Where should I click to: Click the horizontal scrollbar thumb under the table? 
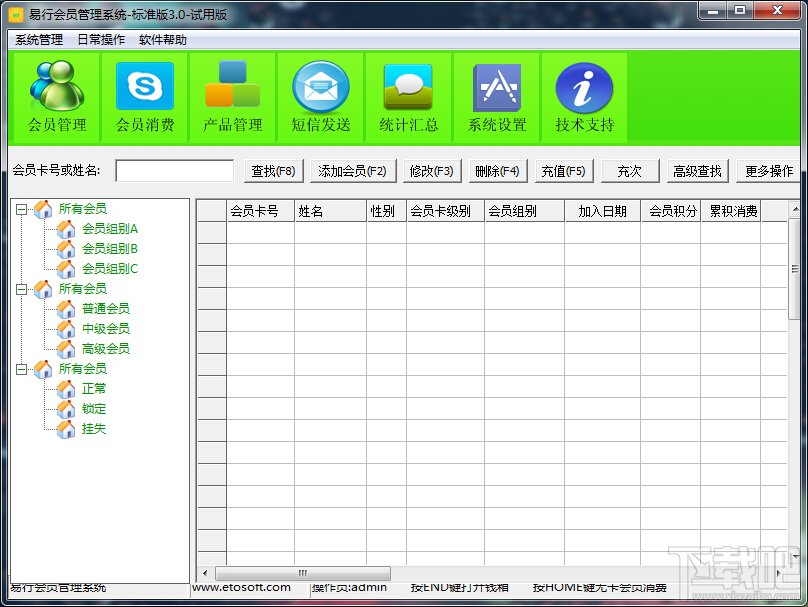tap(302, 573)
